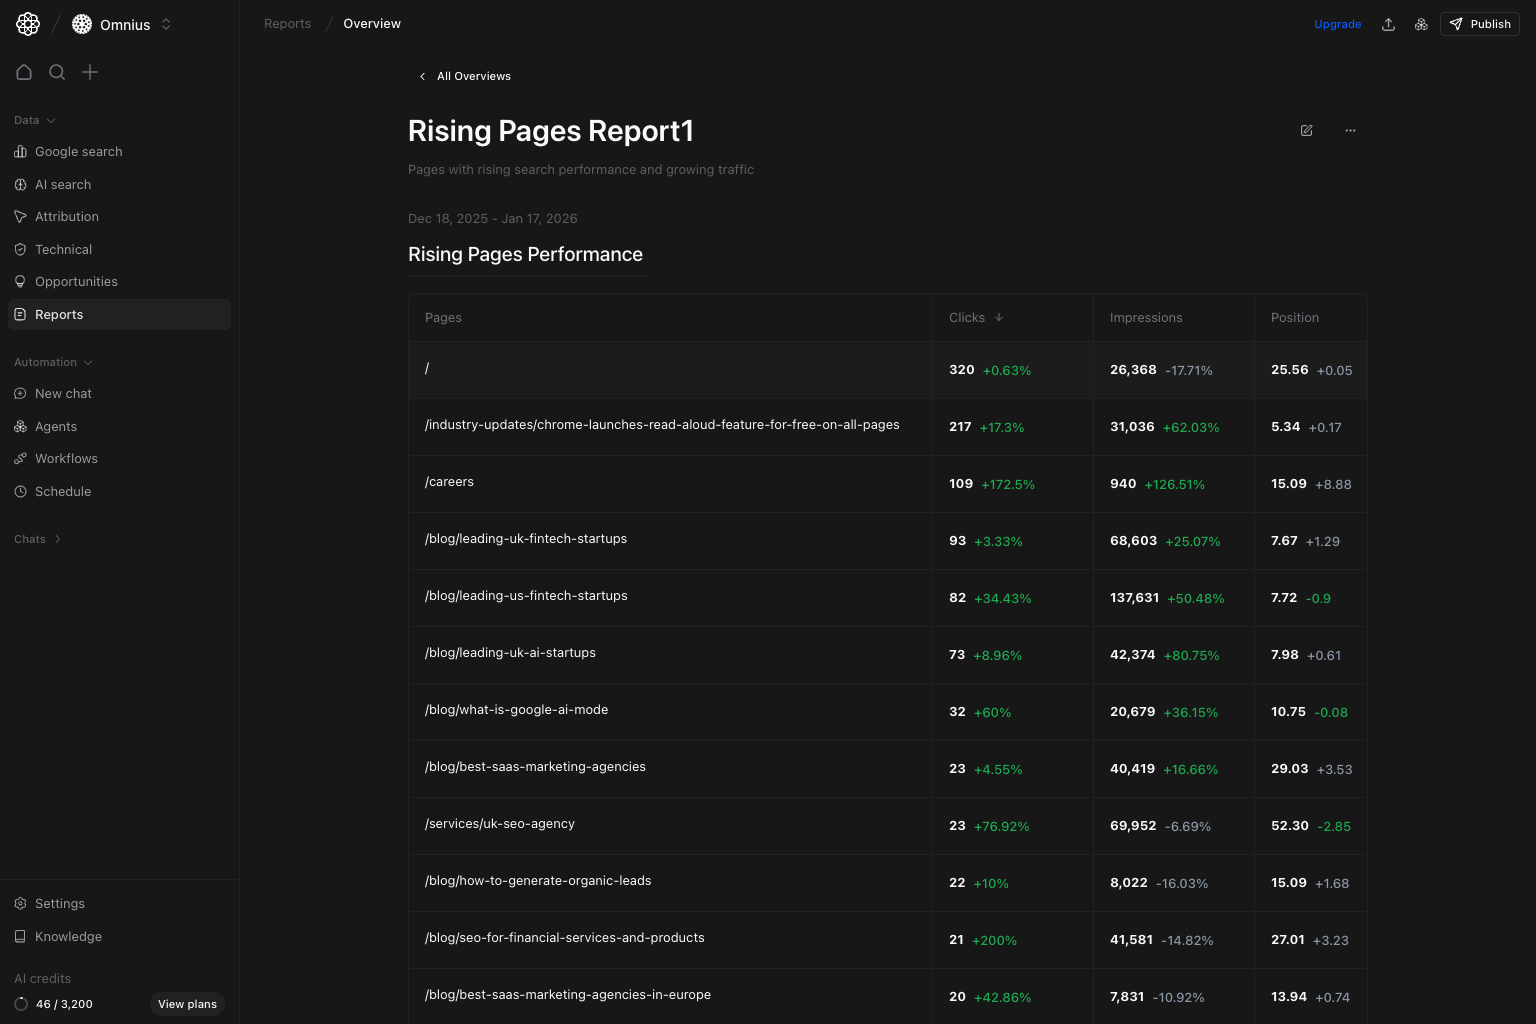
Task: Open the search tool in the sidebar
Action: (x=57, y=72)
